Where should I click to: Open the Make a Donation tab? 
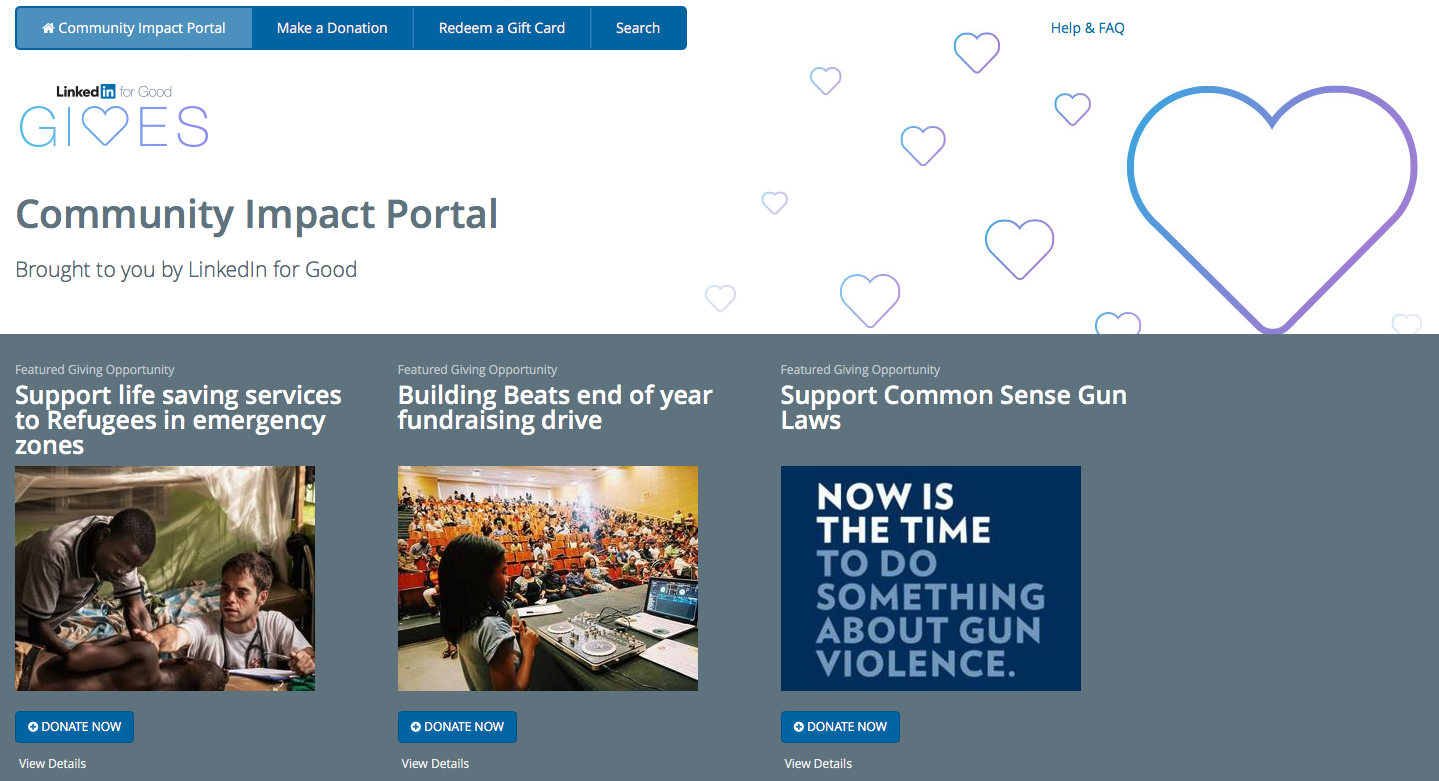pyautogui.click(x=332, y=28)
